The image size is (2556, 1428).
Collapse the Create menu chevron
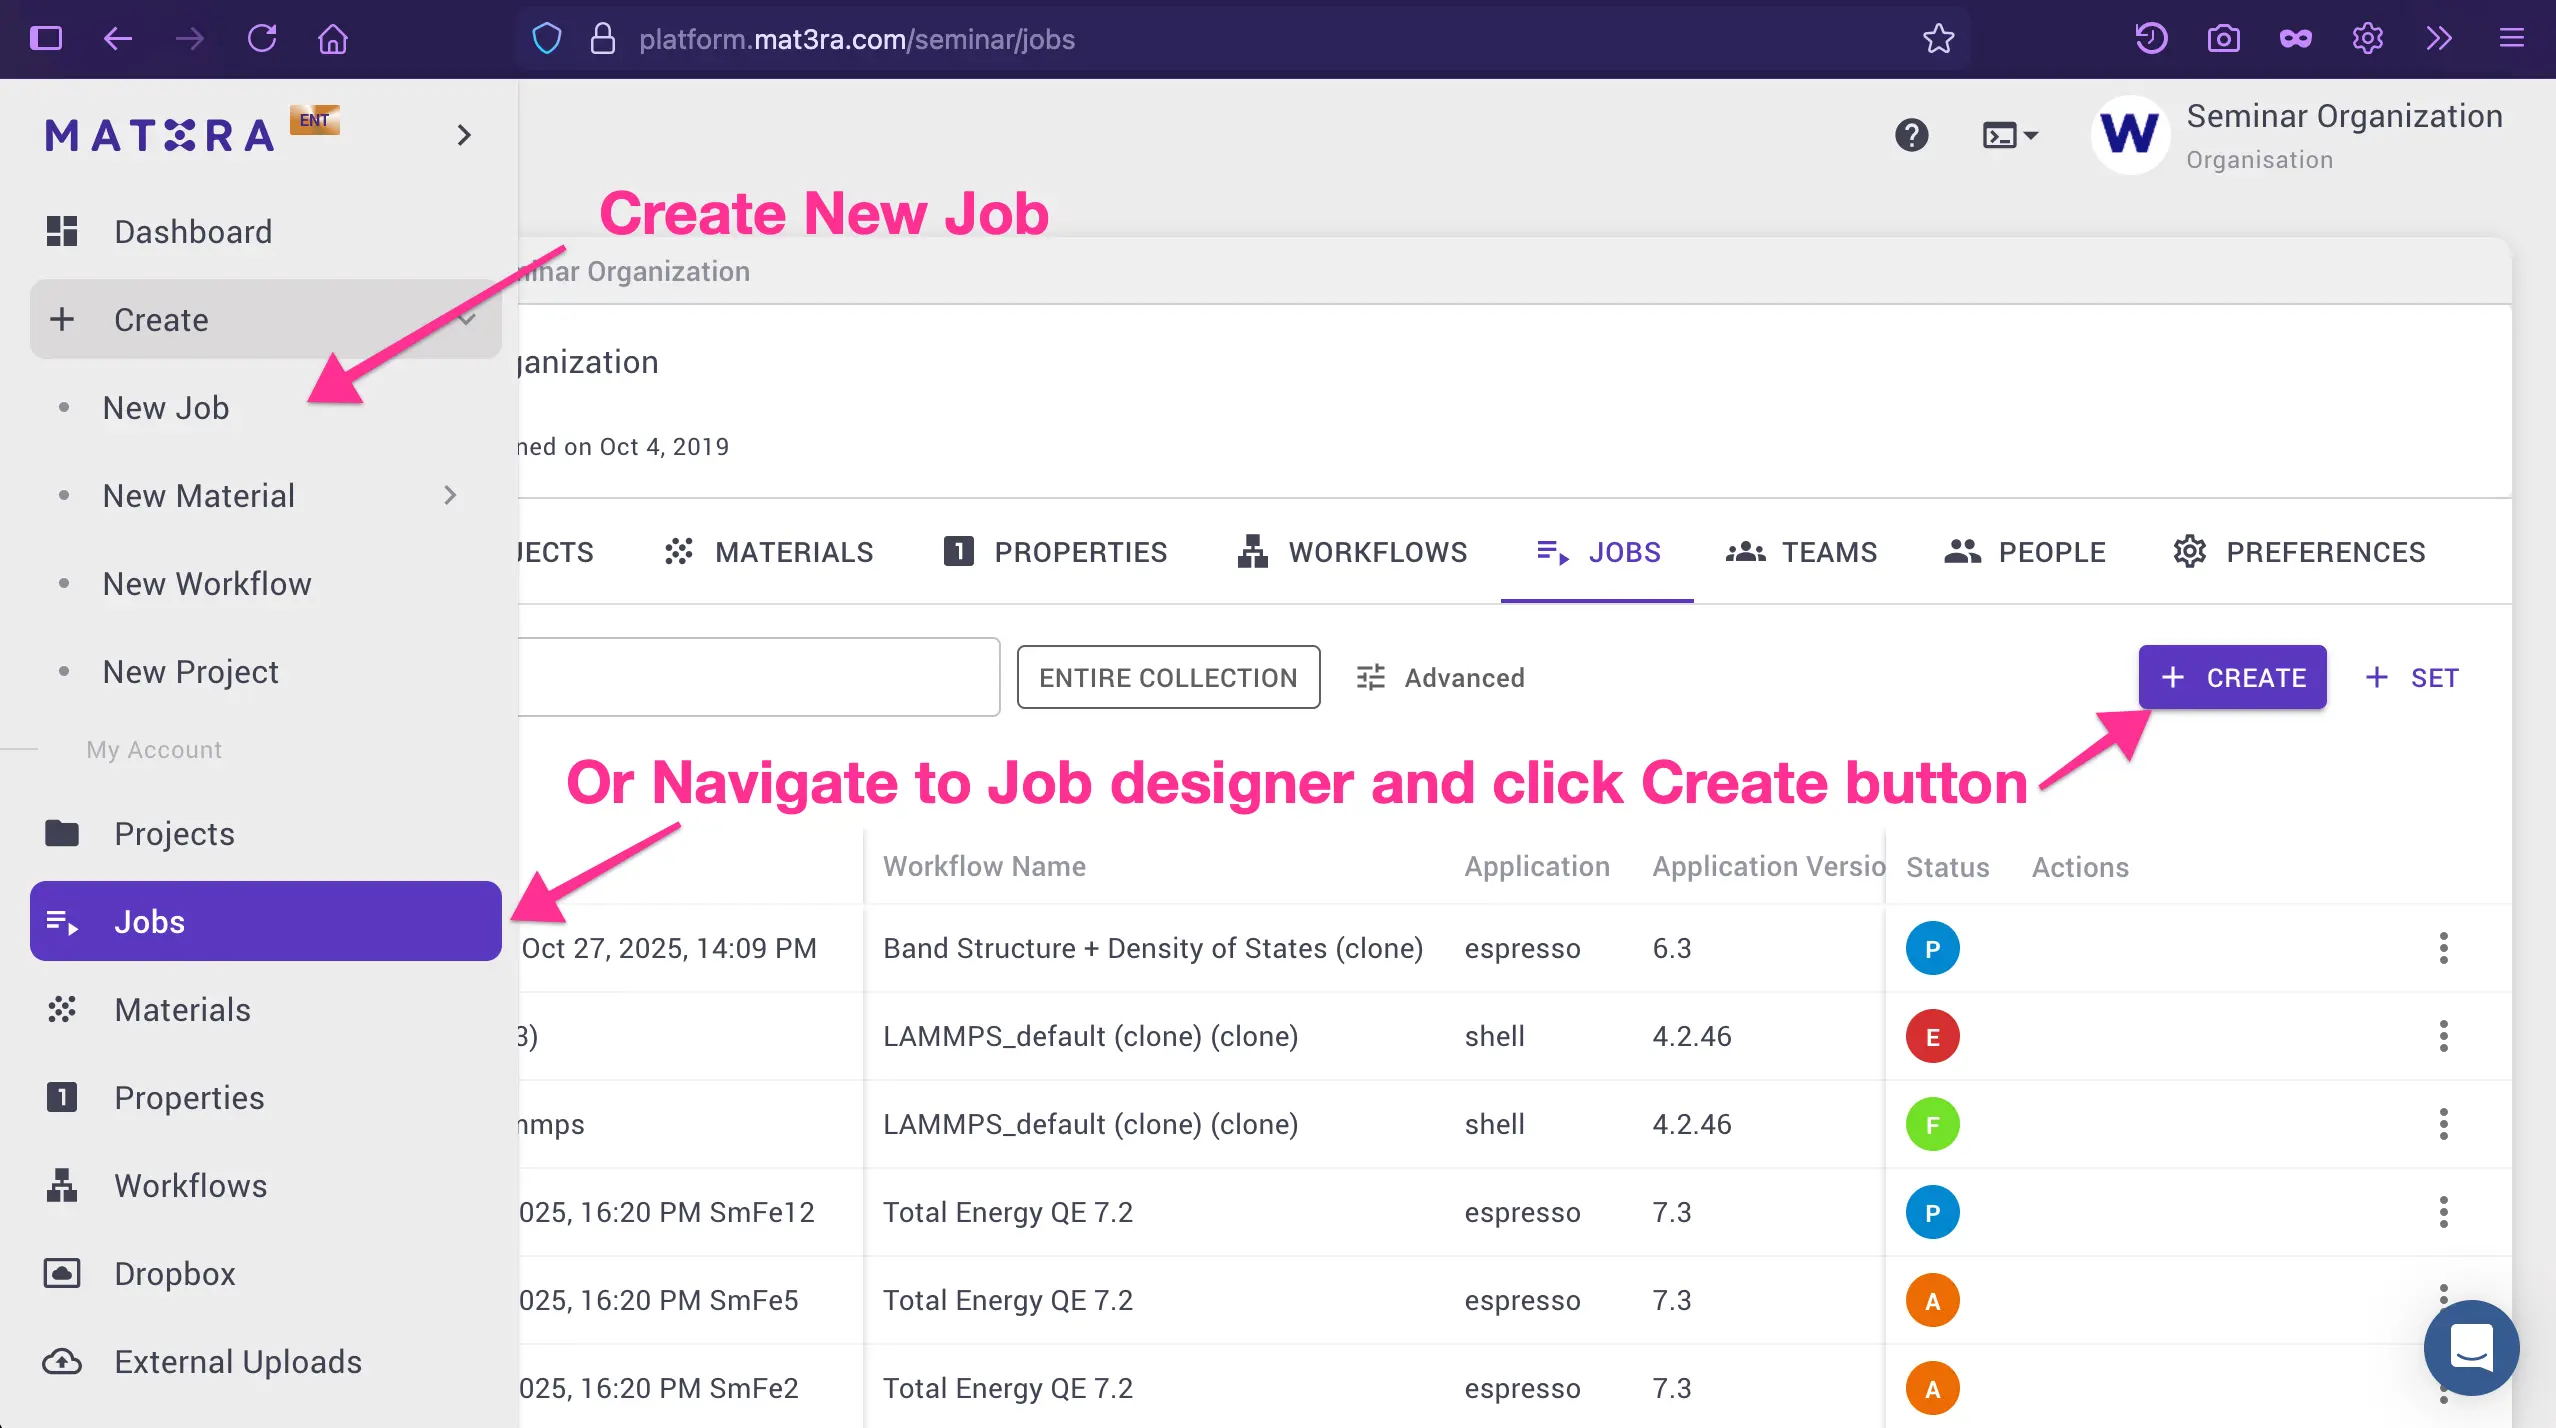pyautogui.click(x=467, y=319)
